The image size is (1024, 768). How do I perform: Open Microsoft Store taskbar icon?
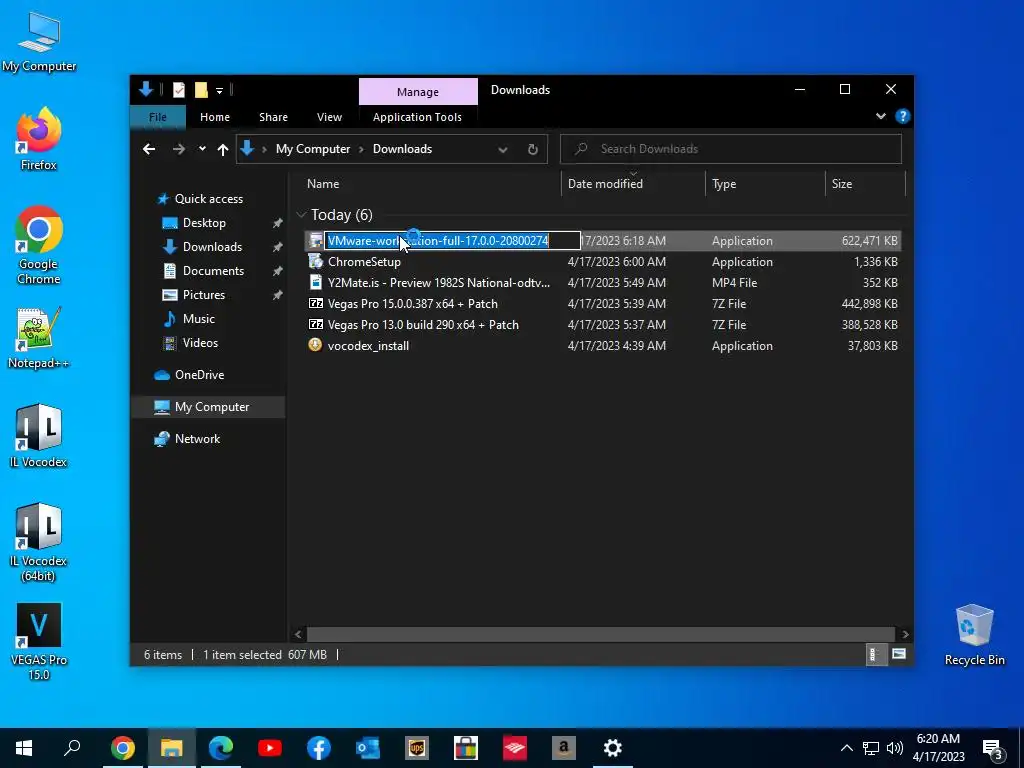point(466,748)
